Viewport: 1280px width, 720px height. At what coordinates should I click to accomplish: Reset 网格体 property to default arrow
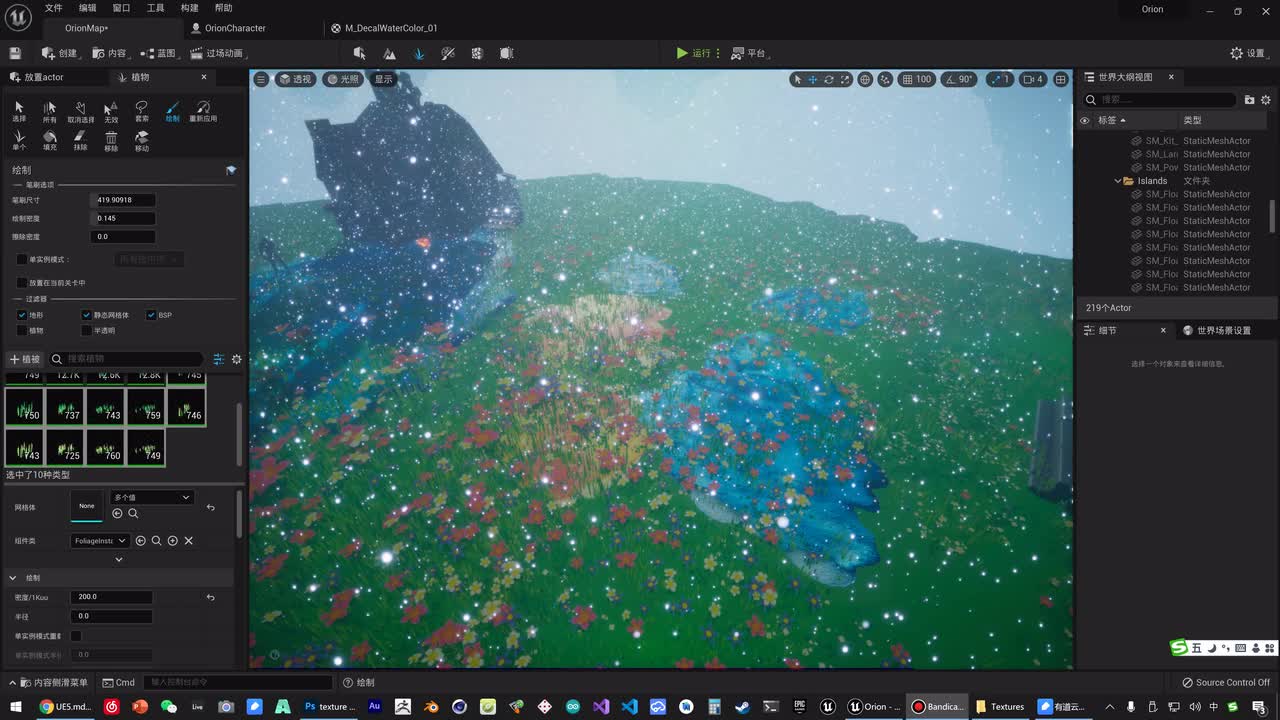tap(210, 508)
